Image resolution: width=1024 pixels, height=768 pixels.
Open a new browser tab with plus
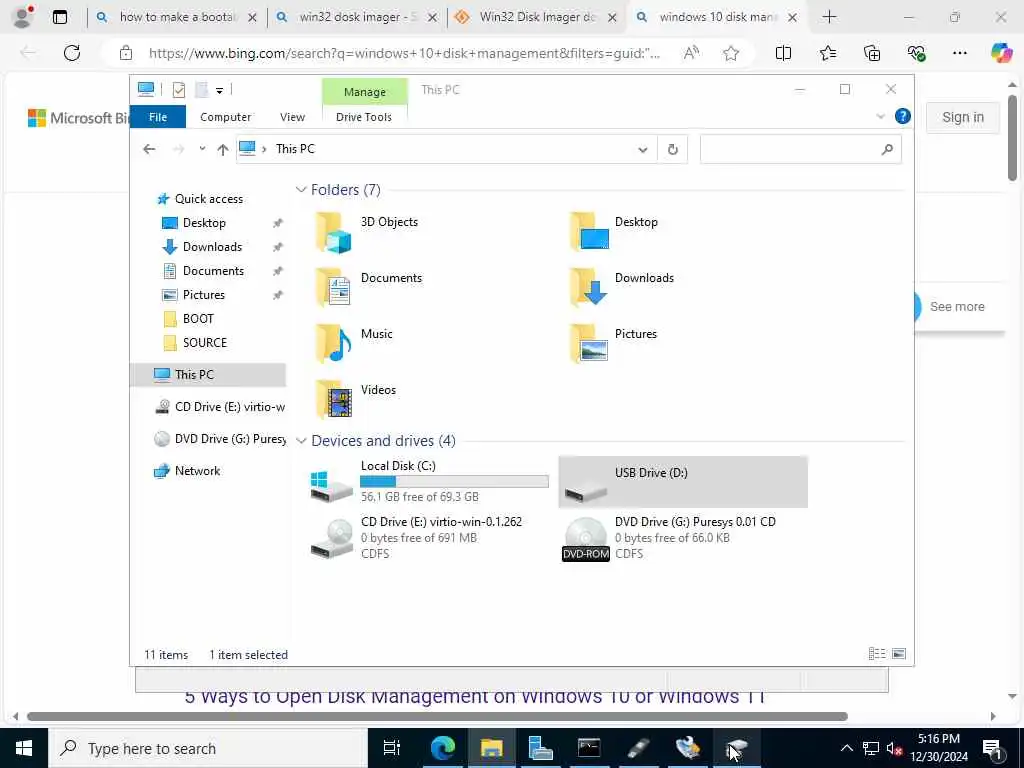pyautogui.click(x=829, y=17)
